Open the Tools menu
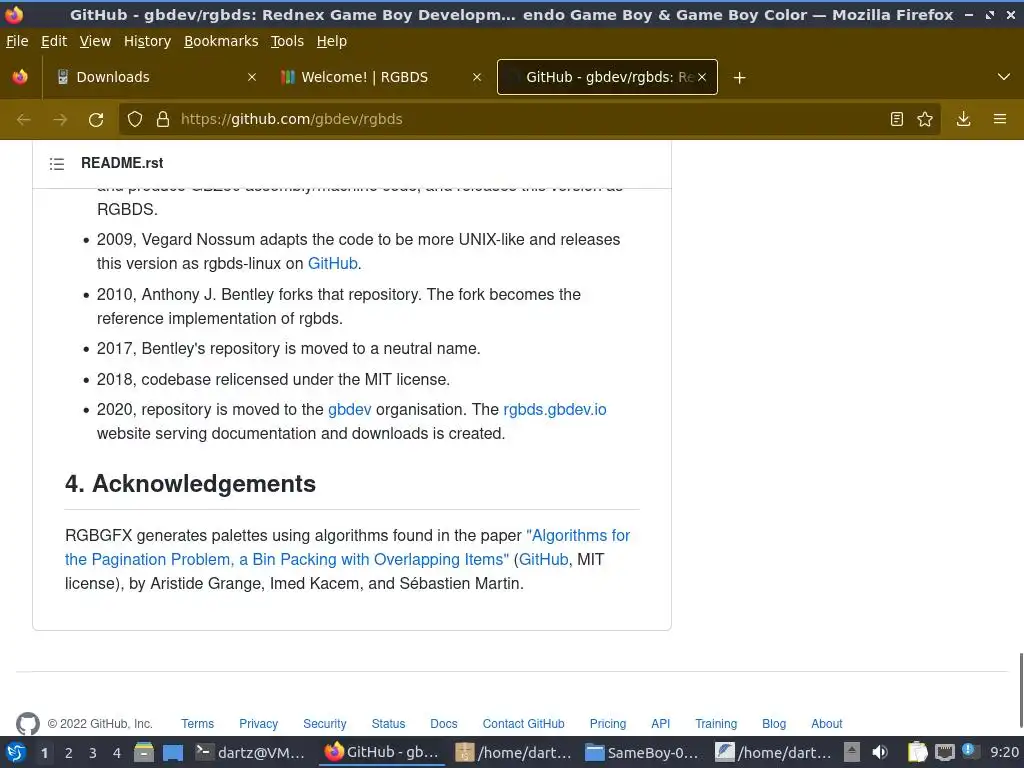1024x768 pixels. [x=287, y=41]
